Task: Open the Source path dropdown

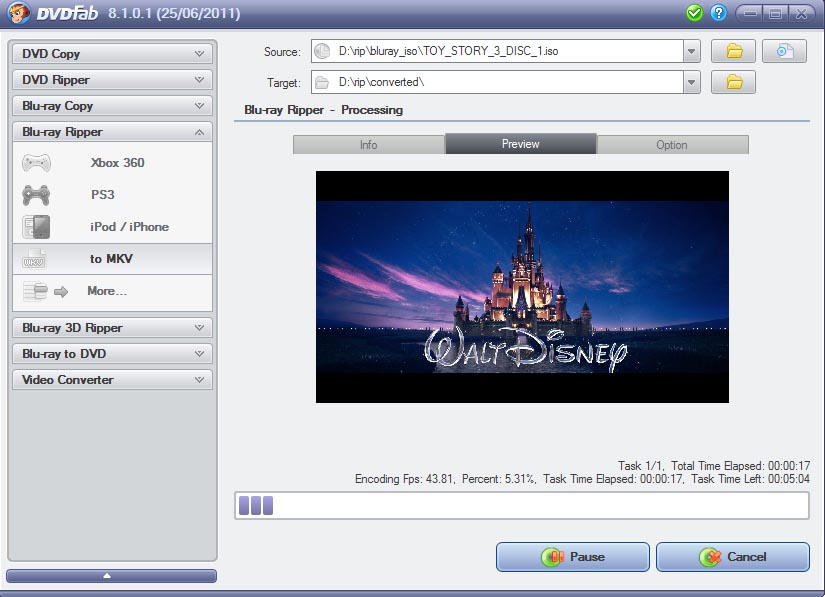Action: (x=691, y=52)
